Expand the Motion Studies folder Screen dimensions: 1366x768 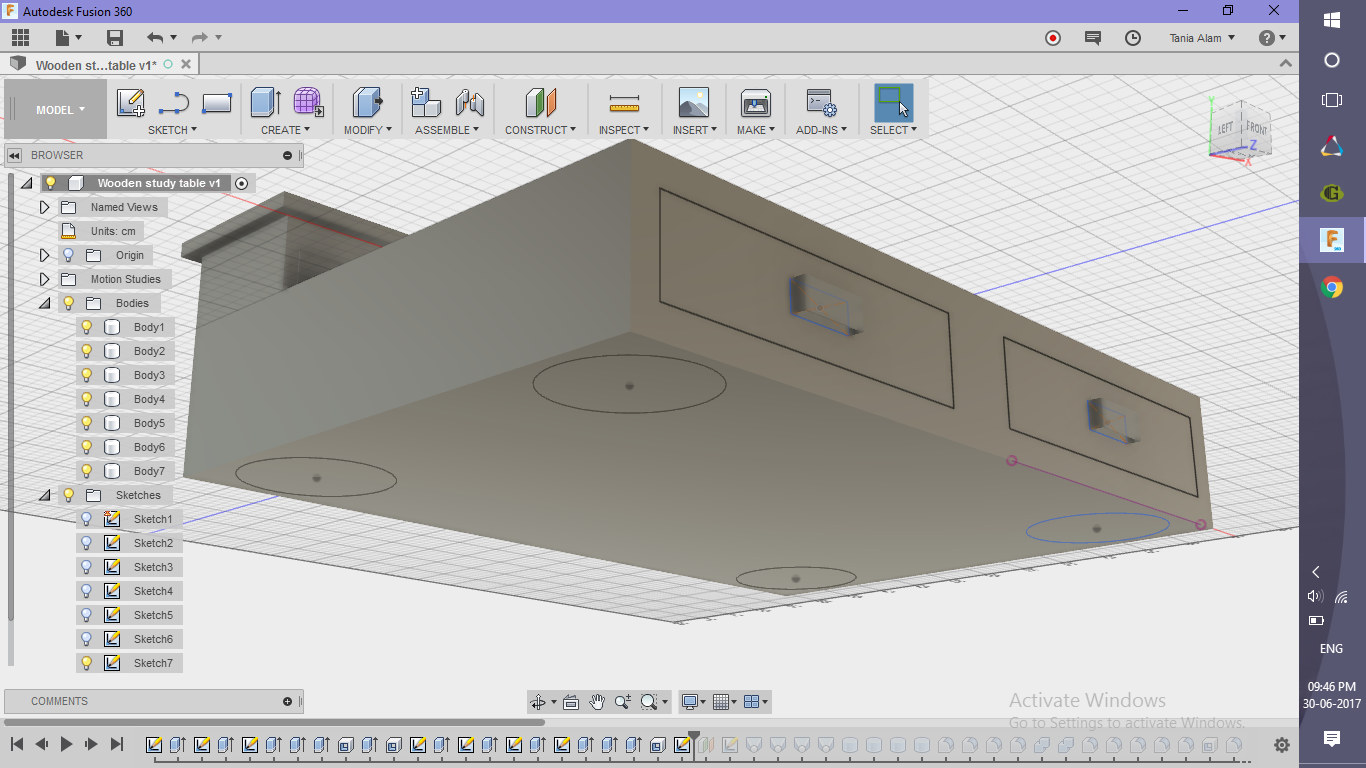pyautogui.click(x=44, y=279)
